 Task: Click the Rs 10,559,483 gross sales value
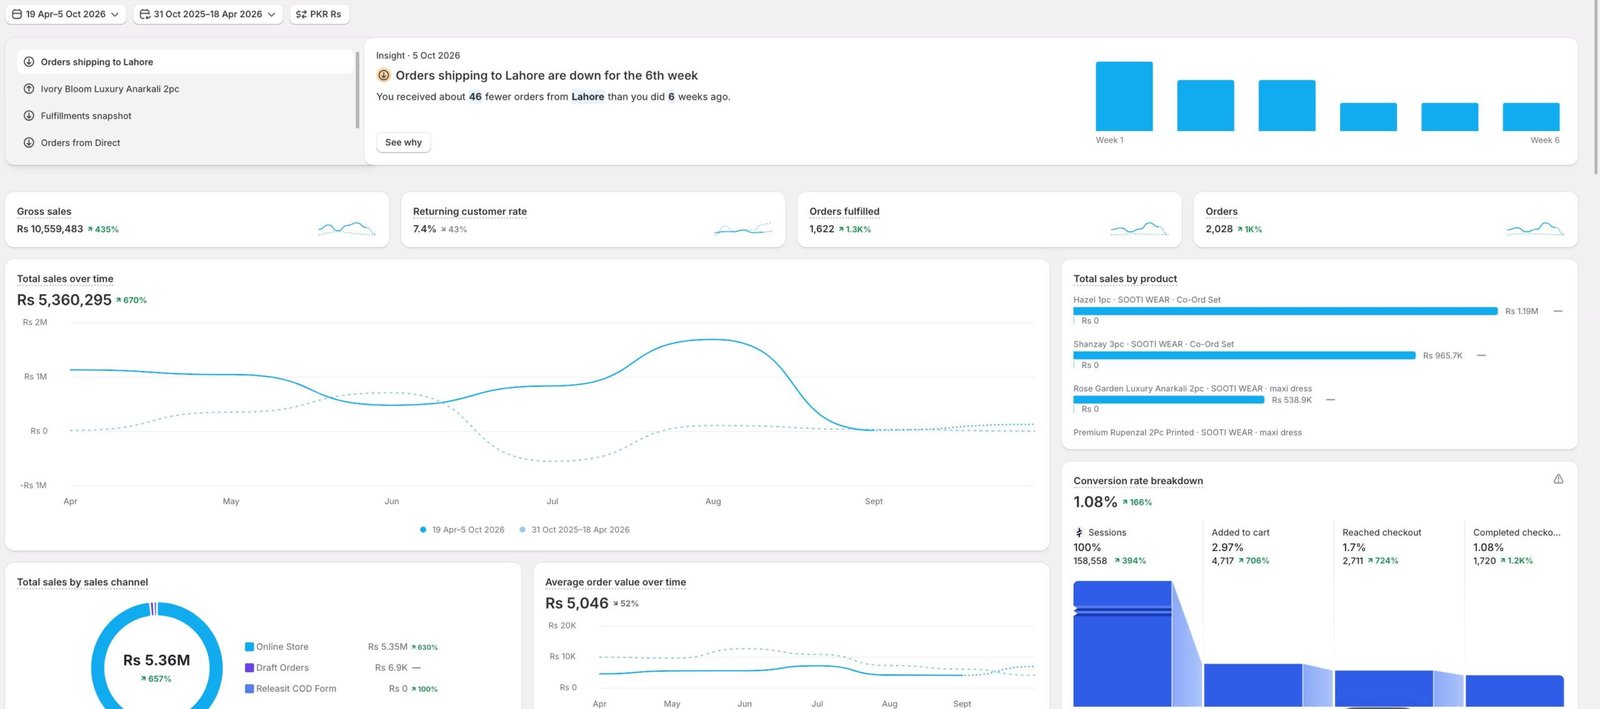(50, 229)
